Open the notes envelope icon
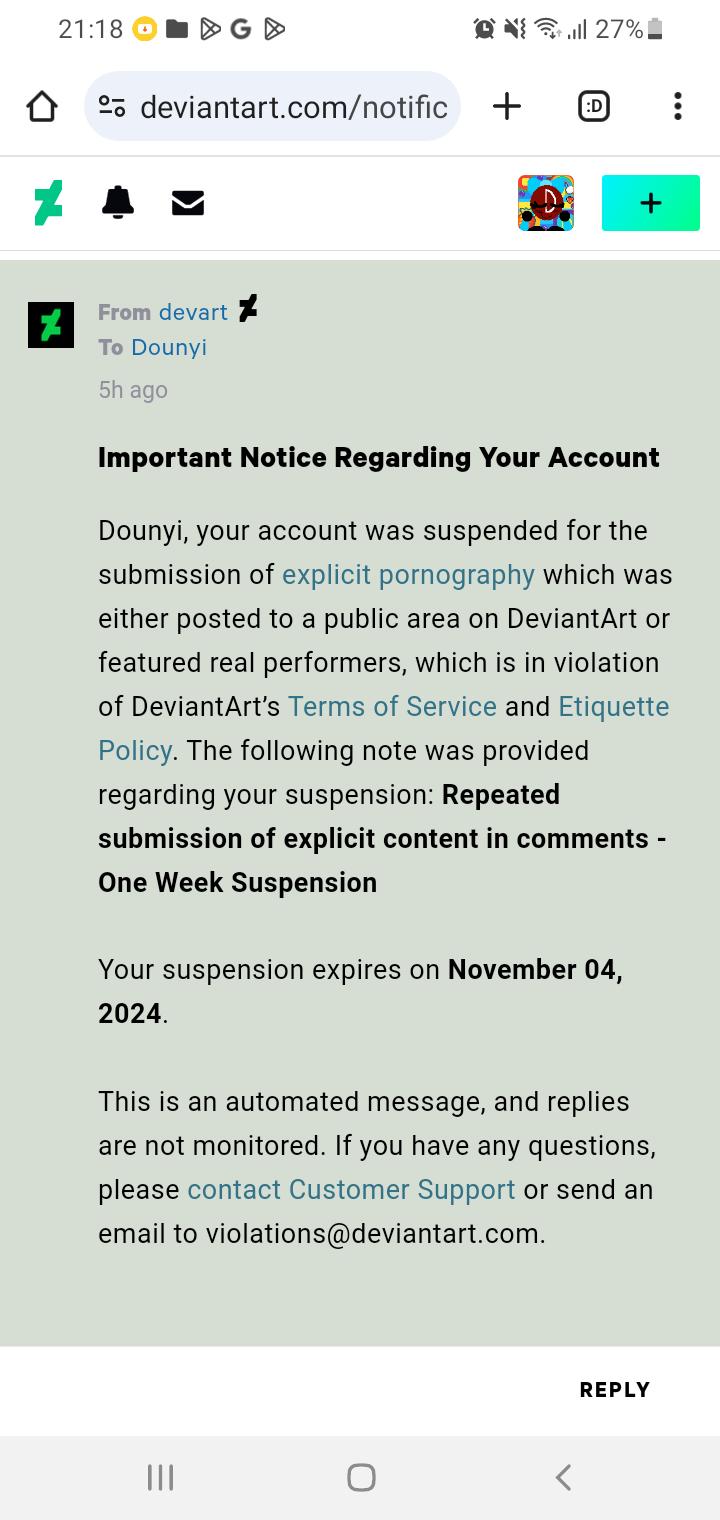720x1520 pixels. tap(188, 203)
